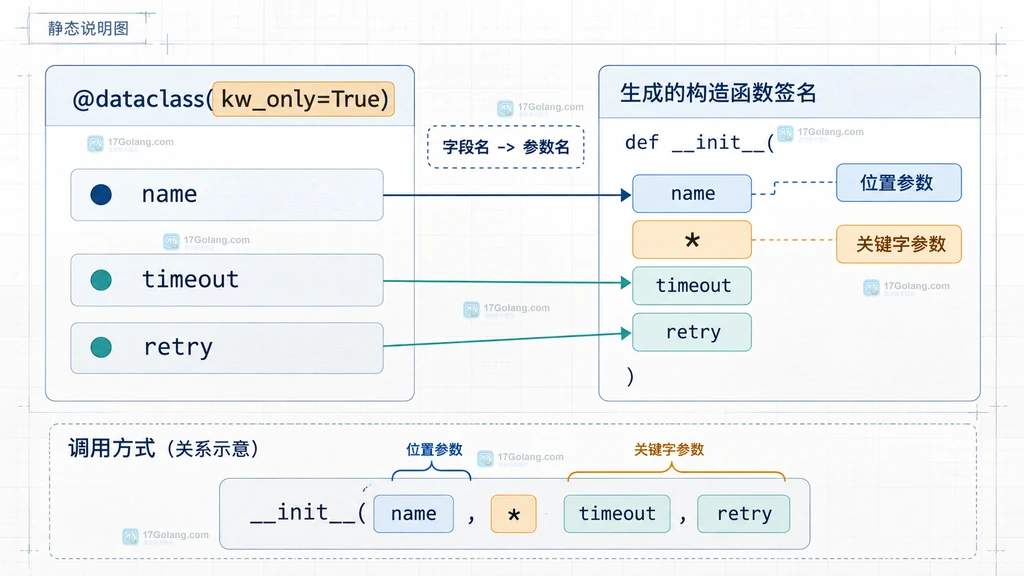Click the 关键字参数 orange legend box
The height and width of the screenshot is (576, 1024).
tap(899, 244)
